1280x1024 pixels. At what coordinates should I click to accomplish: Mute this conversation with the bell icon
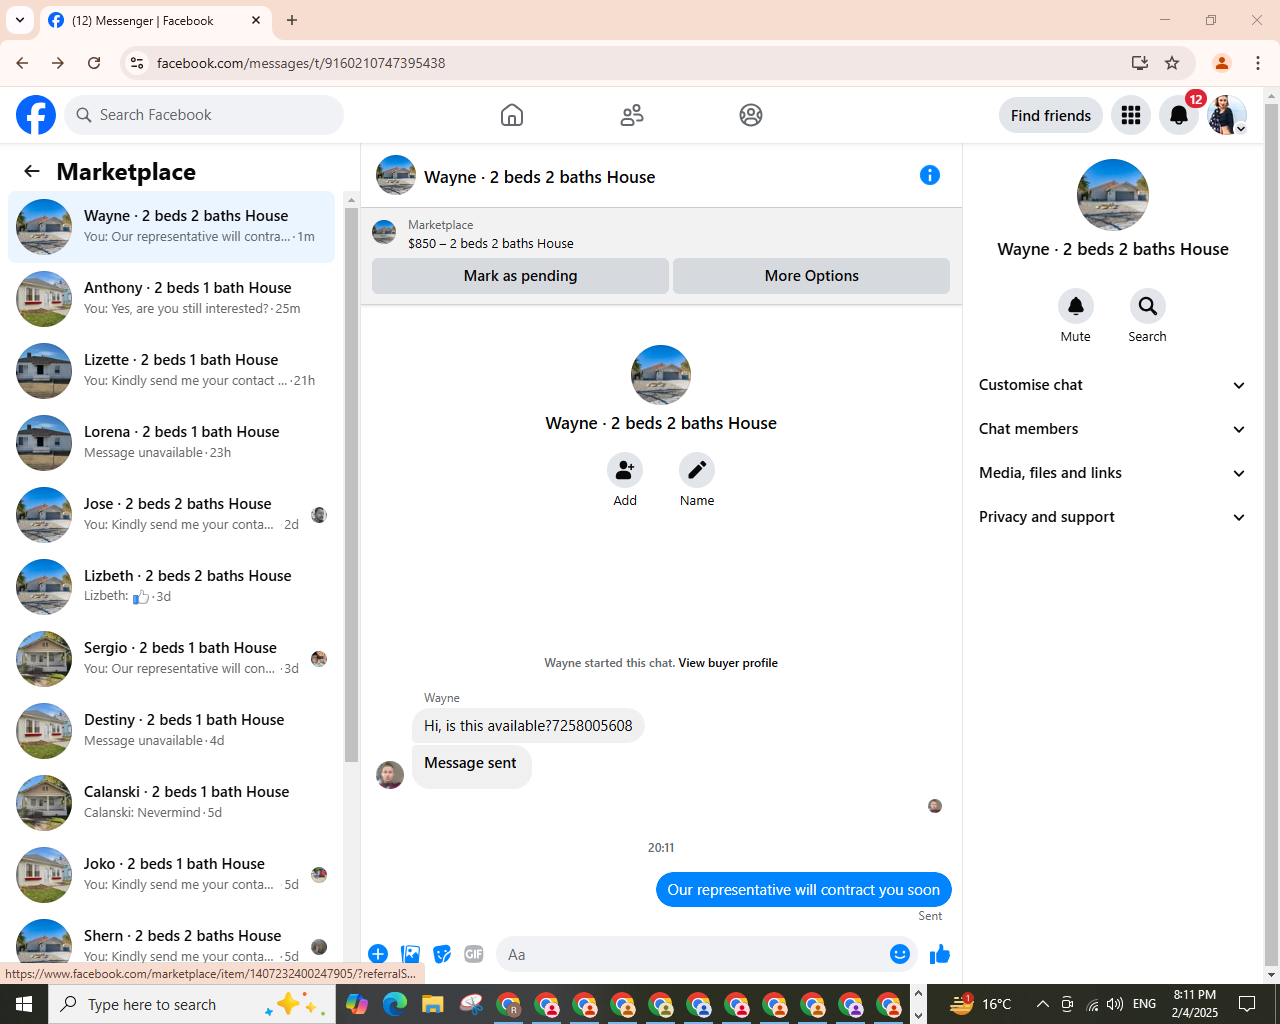click(x=1076, y=306)
